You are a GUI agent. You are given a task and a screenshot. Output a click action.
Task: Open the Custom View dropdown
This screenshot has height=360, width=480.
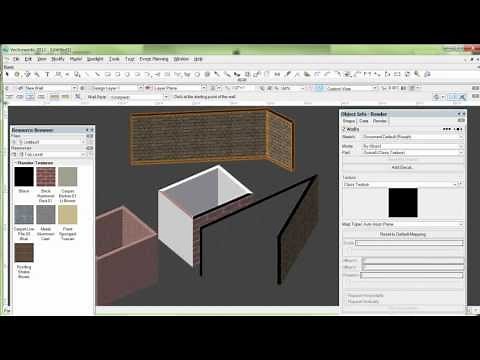[x=351, y=88]
